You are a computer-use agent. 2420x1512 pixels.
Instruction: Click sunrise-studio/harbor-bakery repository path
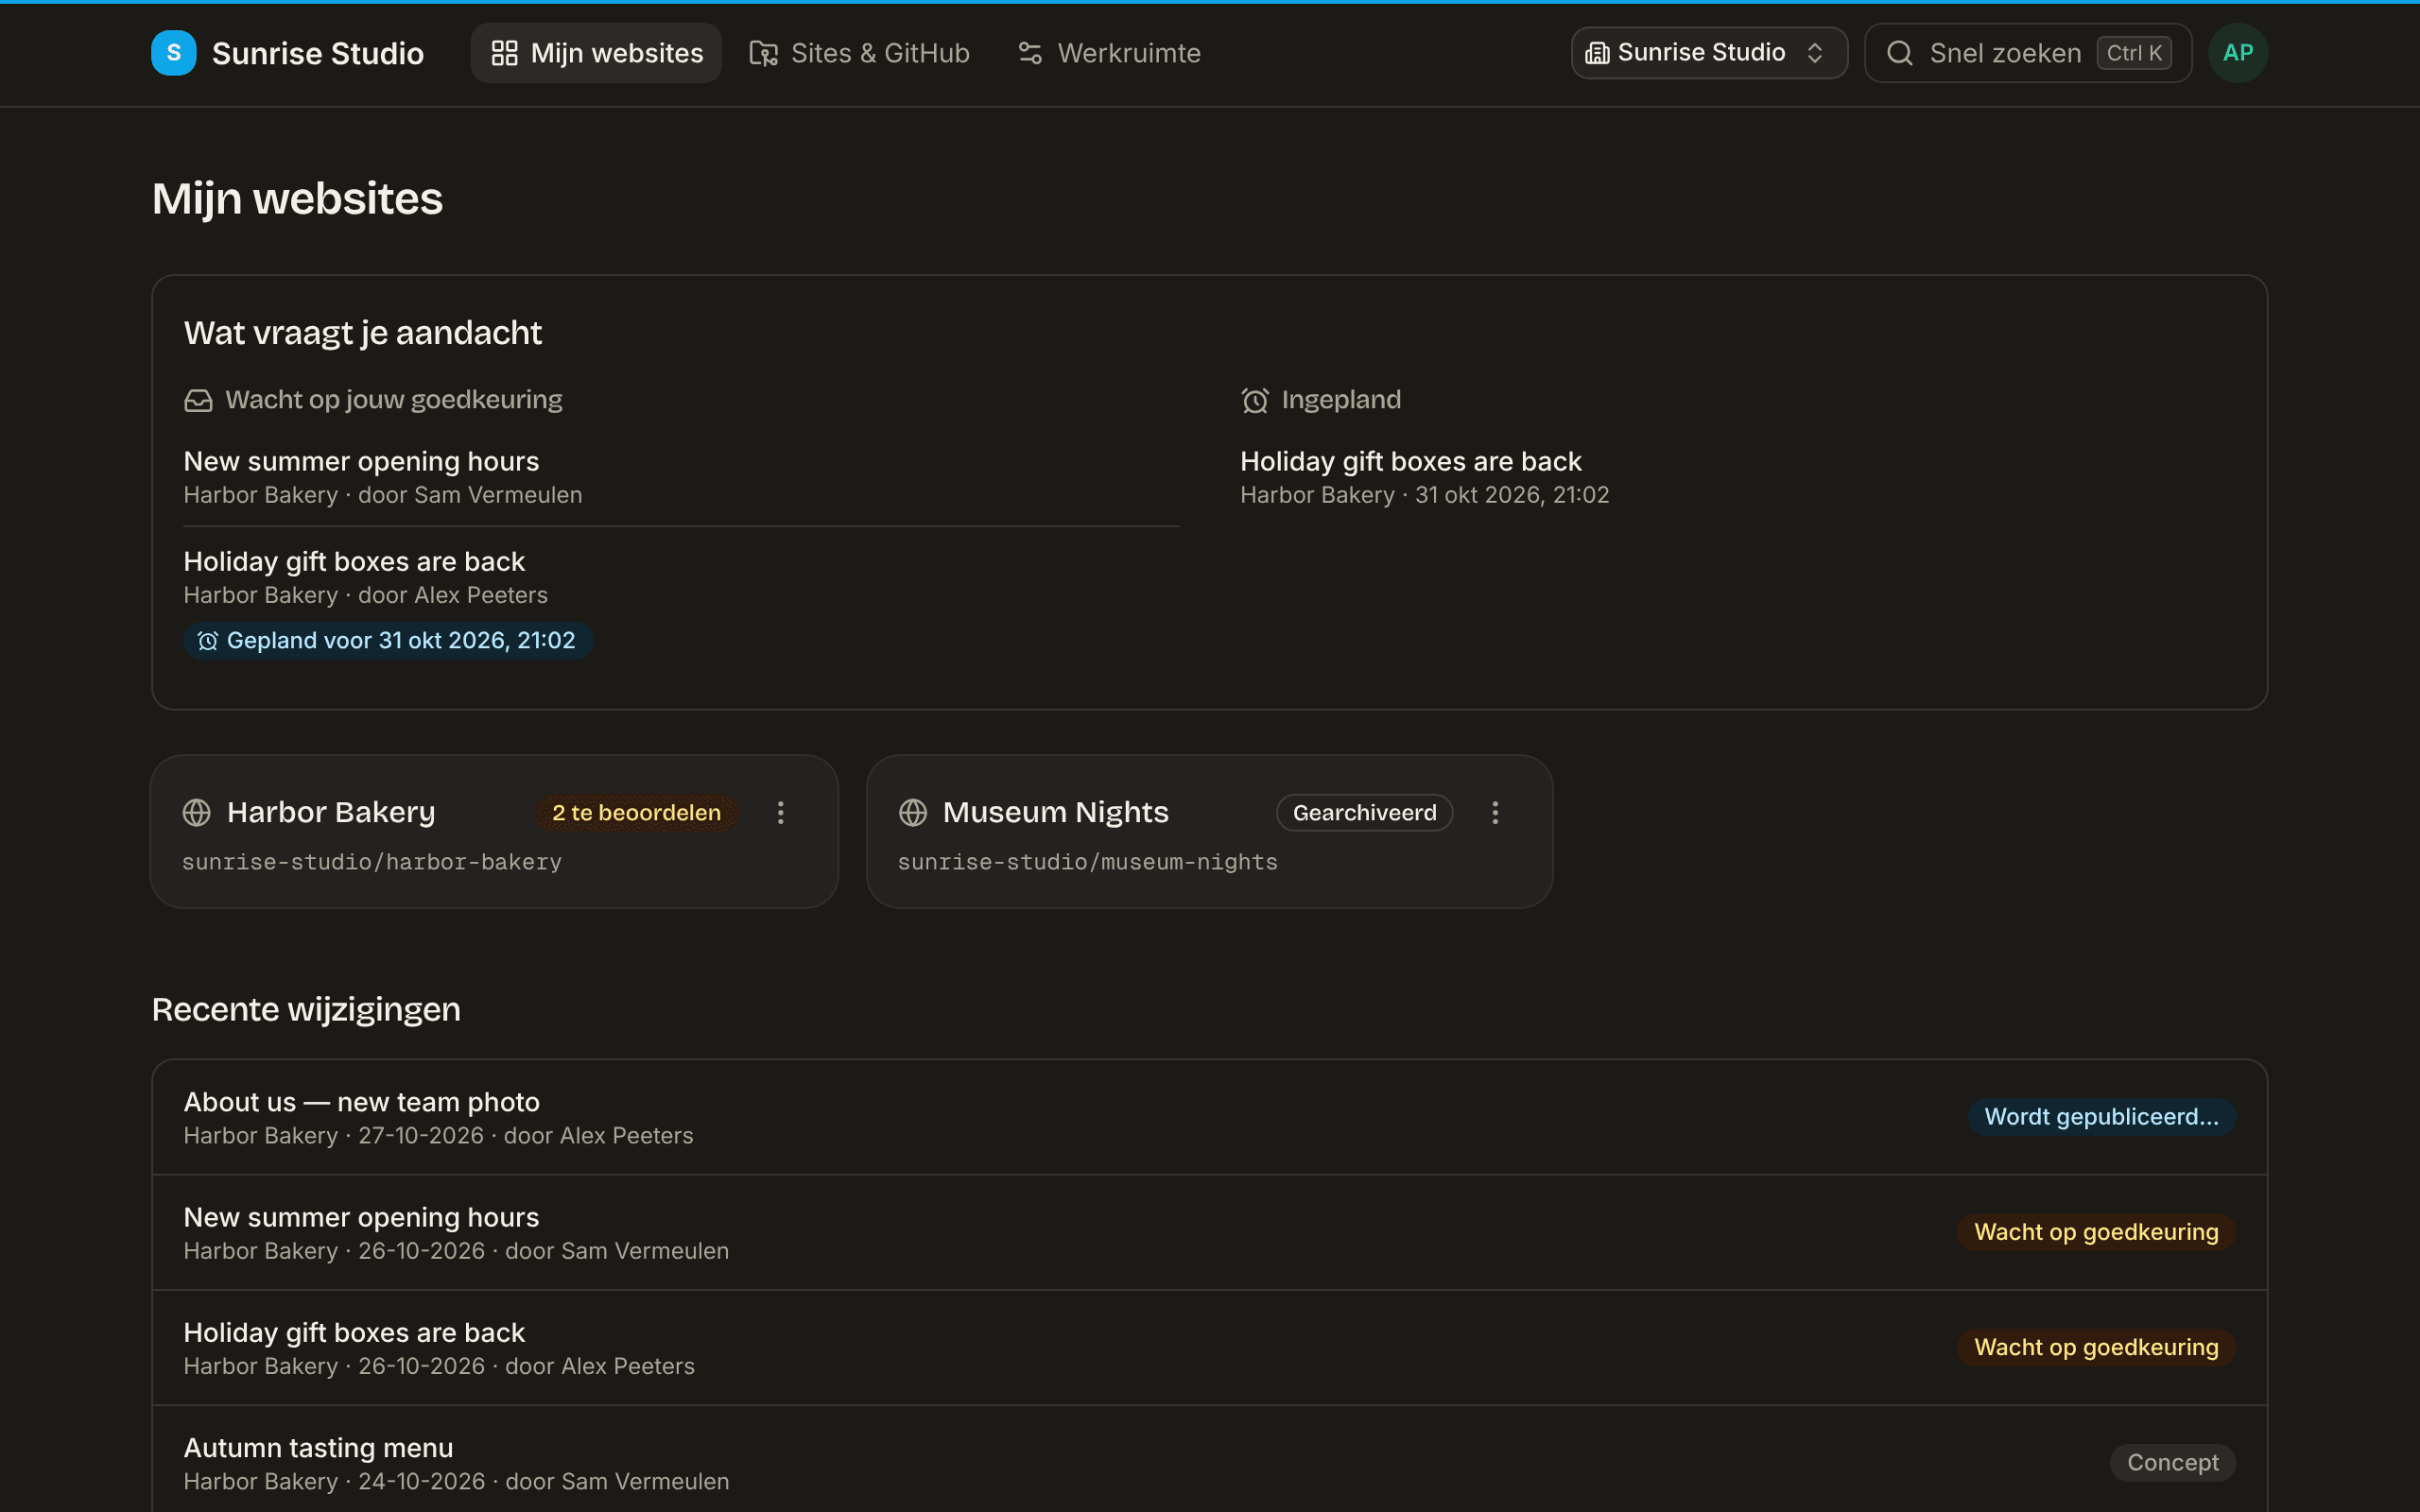pos(372,862)
